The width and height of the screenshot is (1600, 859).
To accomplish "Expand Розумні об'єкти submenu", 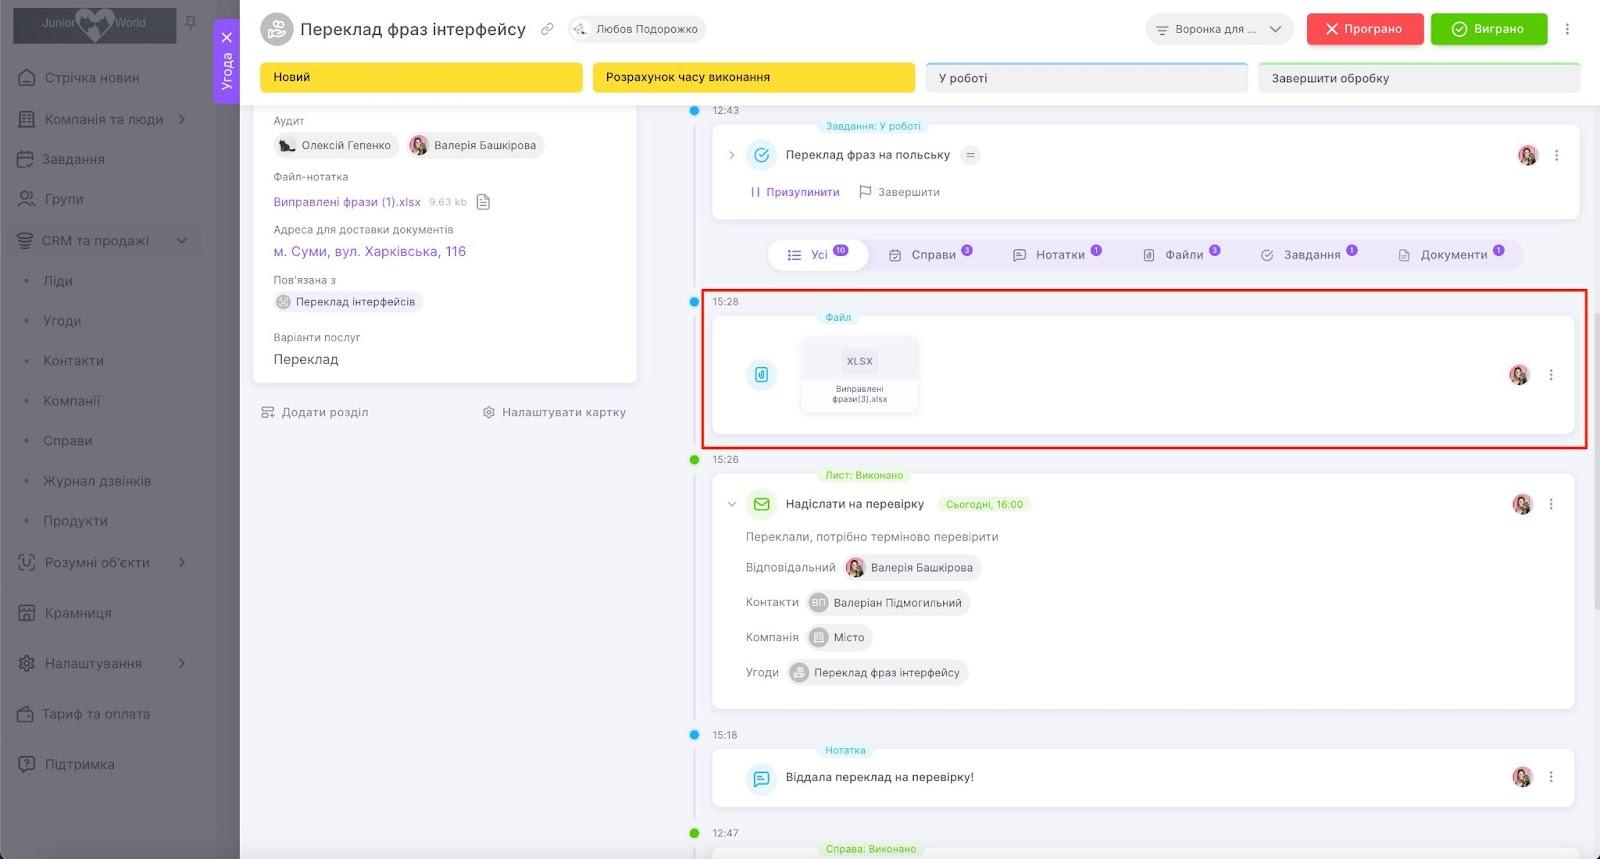I will coord(182,562).
